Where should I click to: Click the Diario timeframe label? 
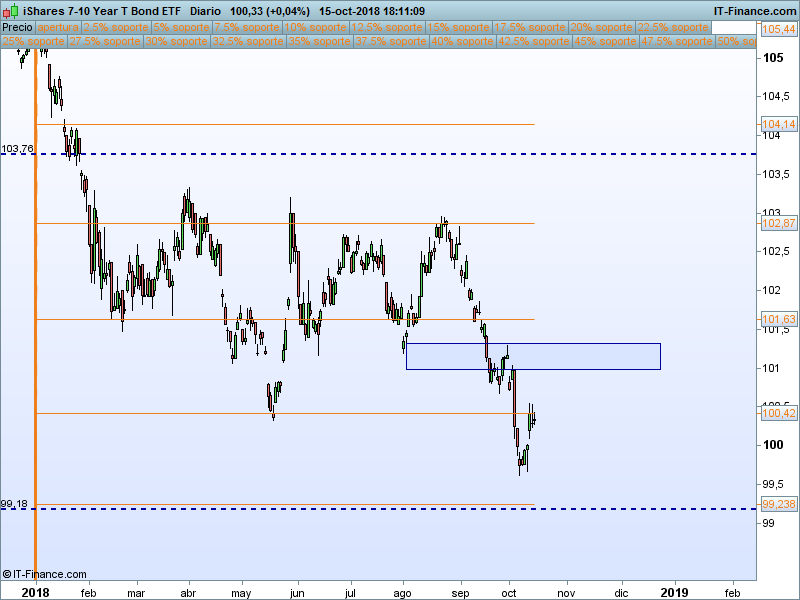pyautogui.click(x=205, y=11)
